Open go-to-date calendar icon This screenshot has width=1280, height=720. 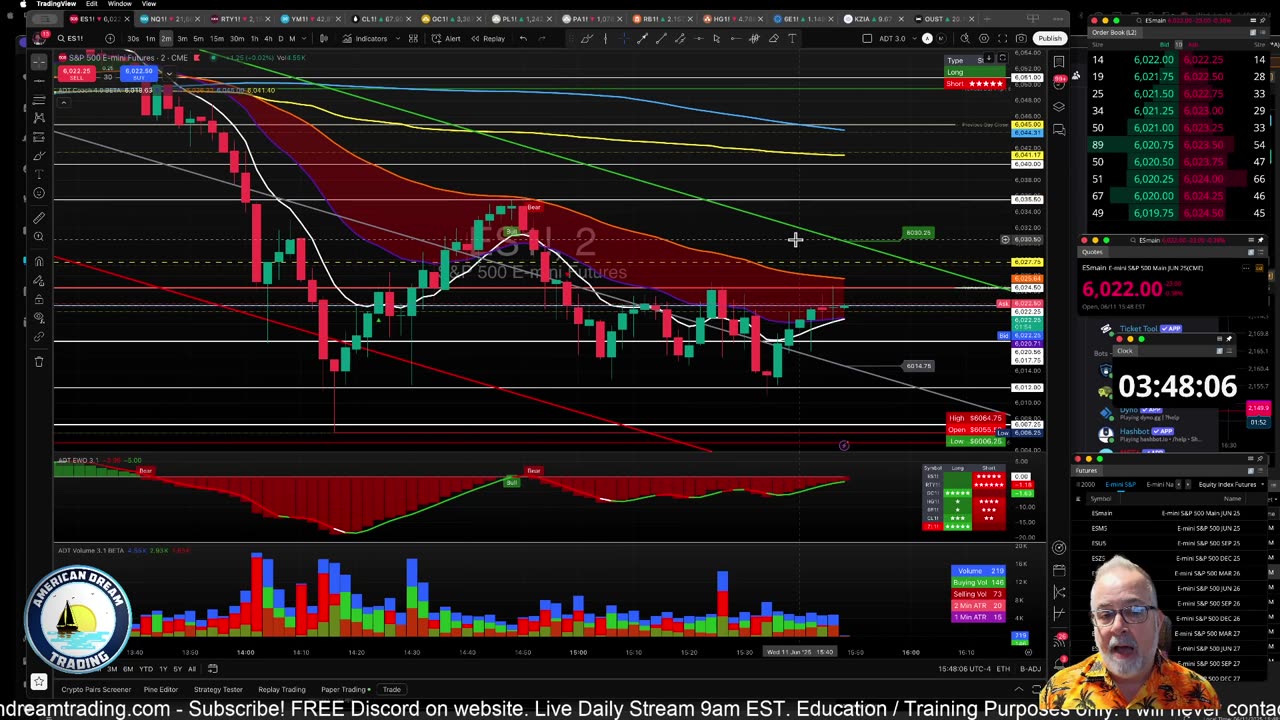212,669
